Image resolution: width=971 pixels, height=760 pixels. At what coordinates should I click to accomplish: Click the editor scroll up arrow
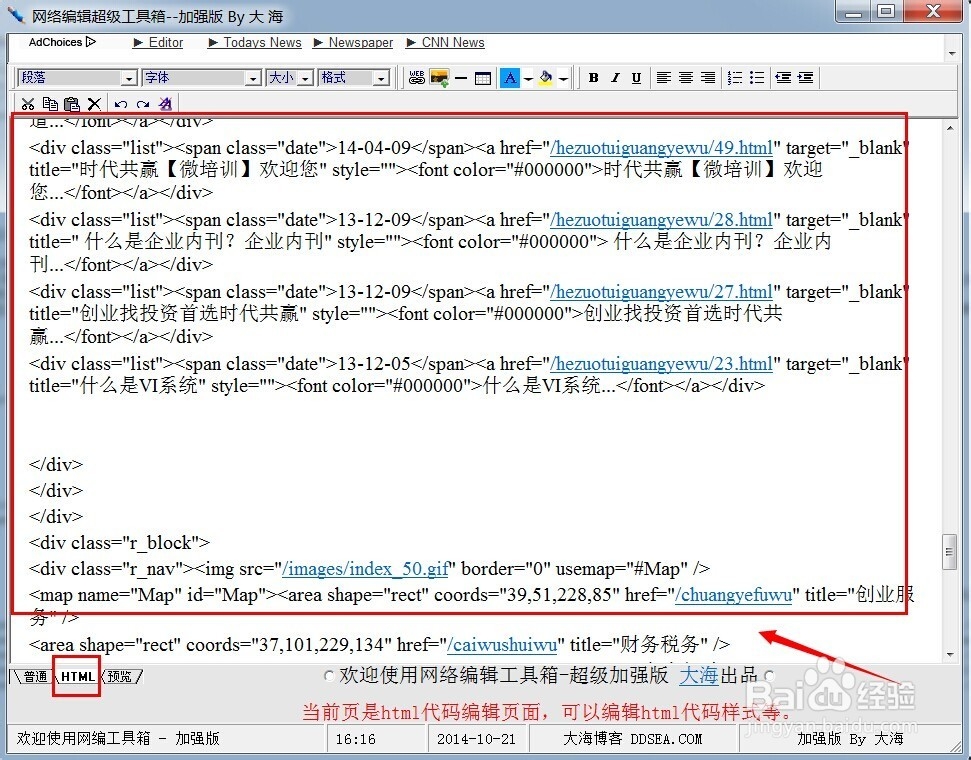(x=950, y=128)
